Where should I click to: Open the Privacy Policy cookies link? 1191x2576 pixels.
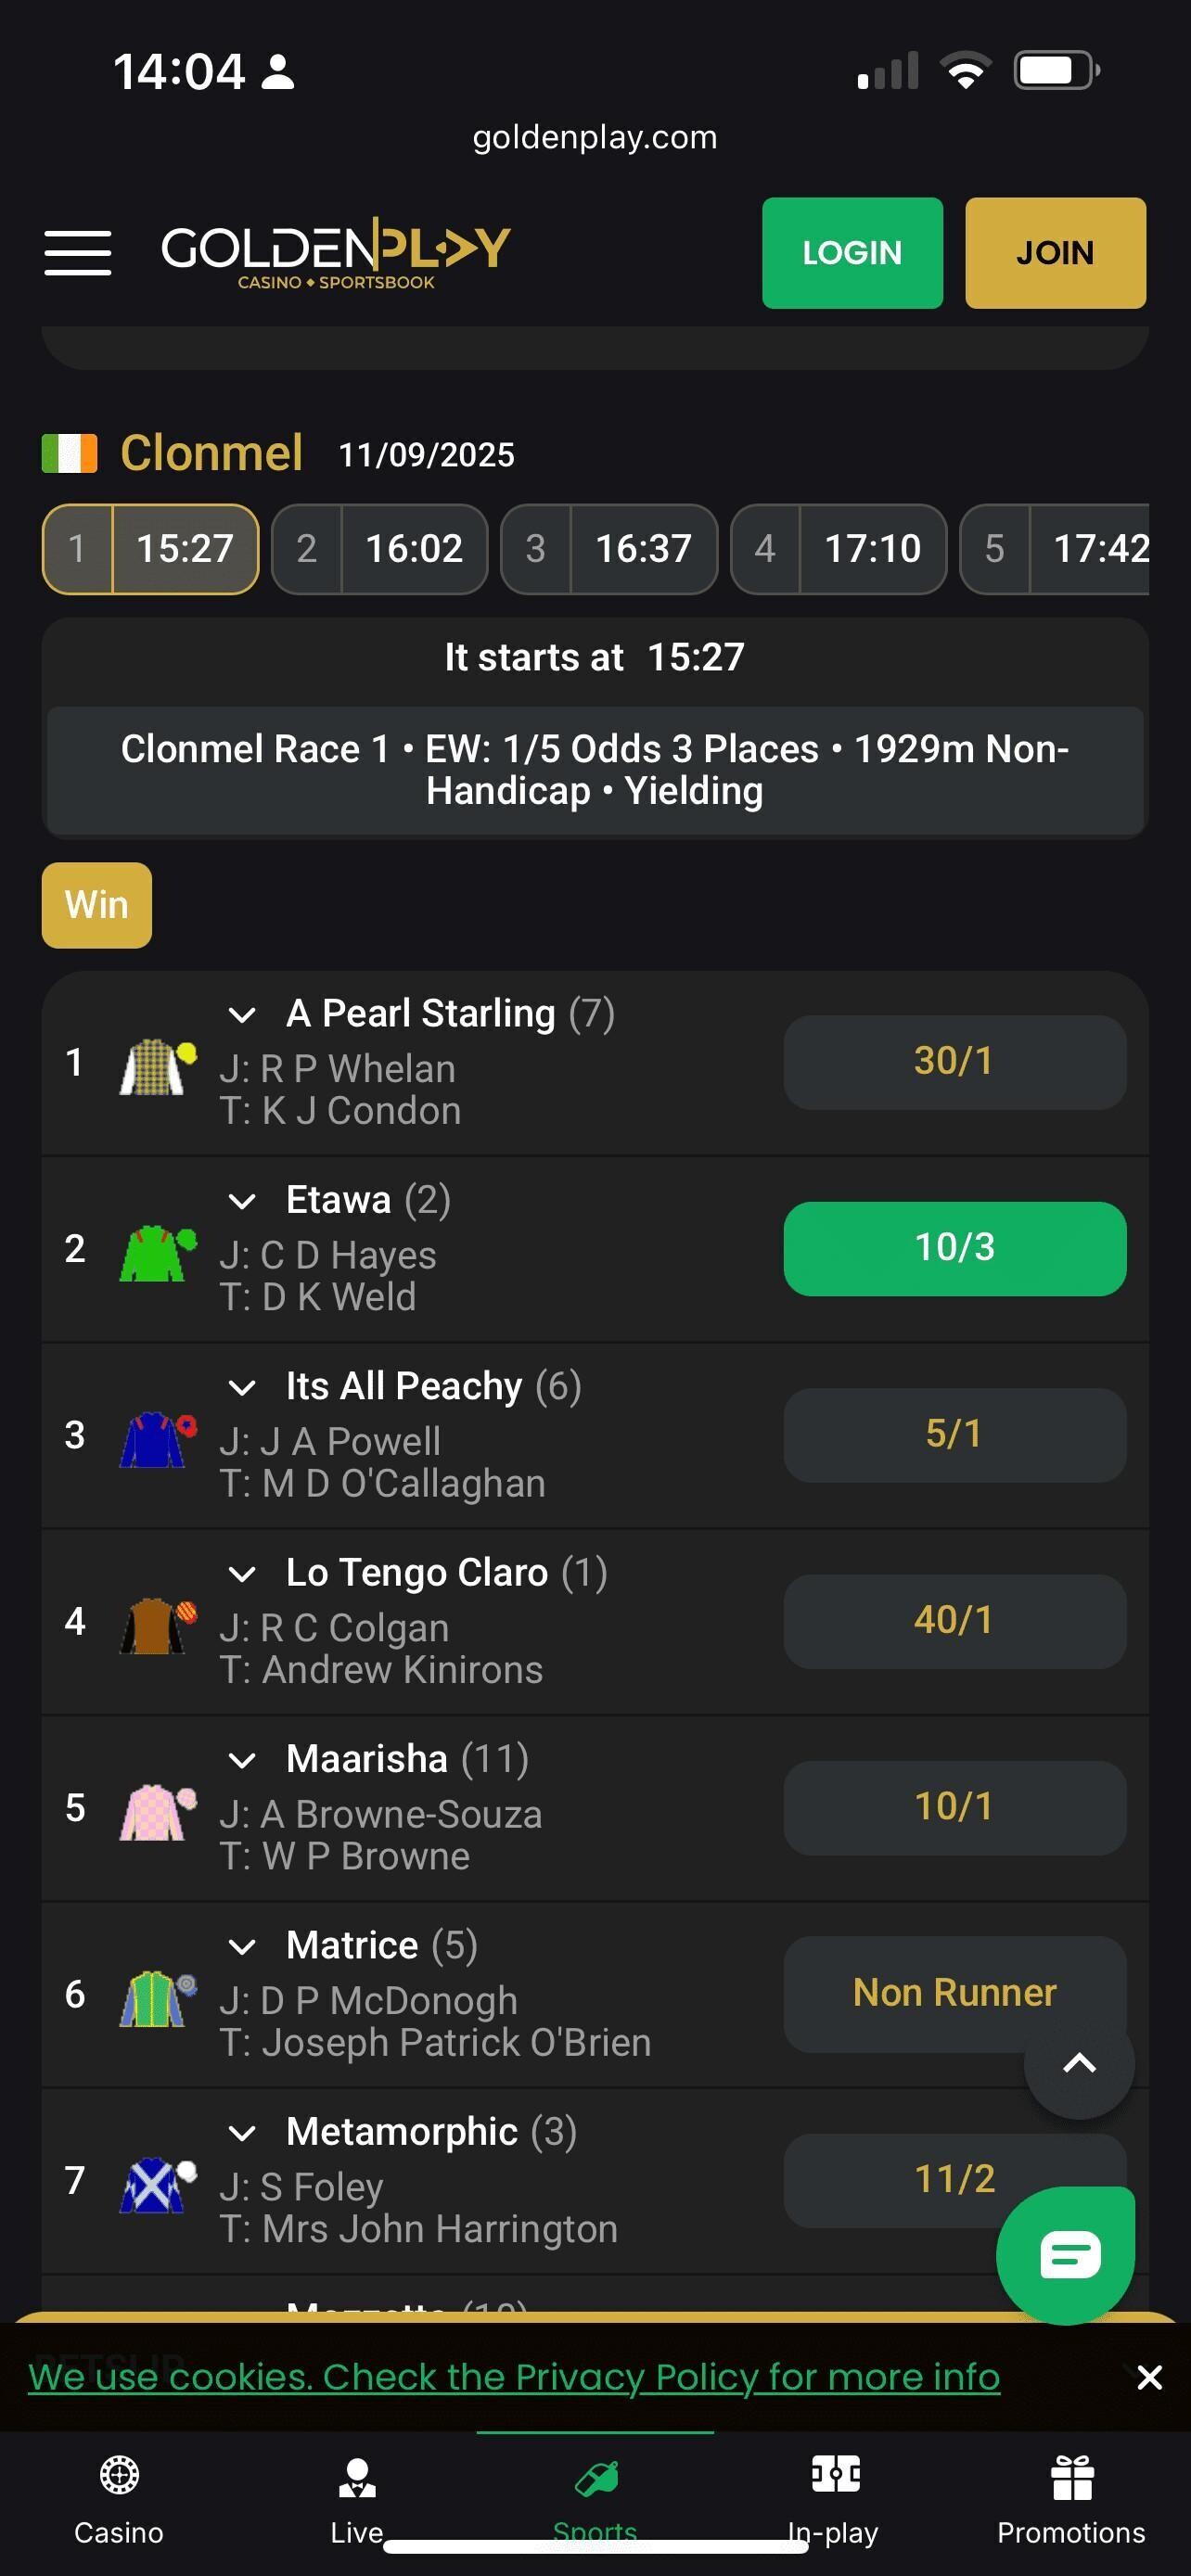pos(514,2377)
